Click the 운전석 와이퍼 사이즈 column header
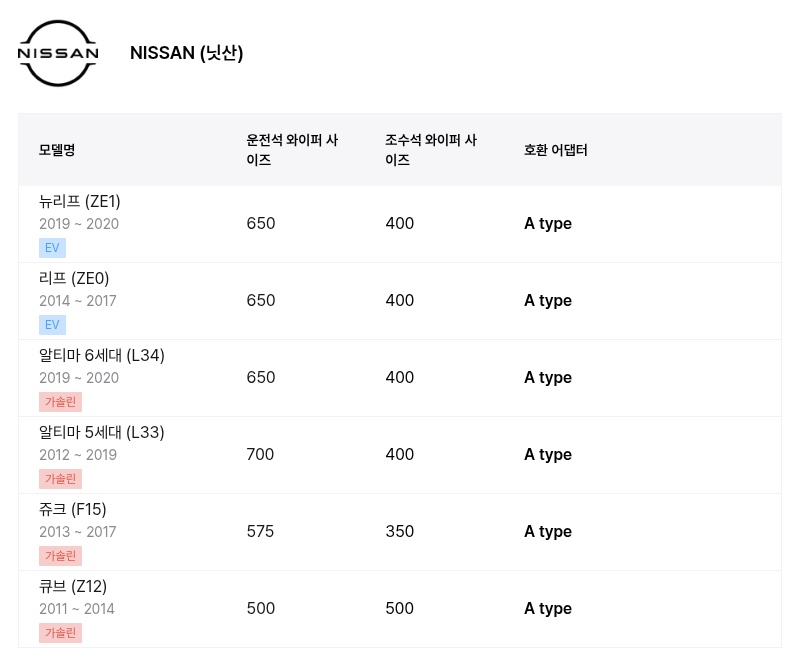This screenshot has width=800, height=661. point(292,150)
